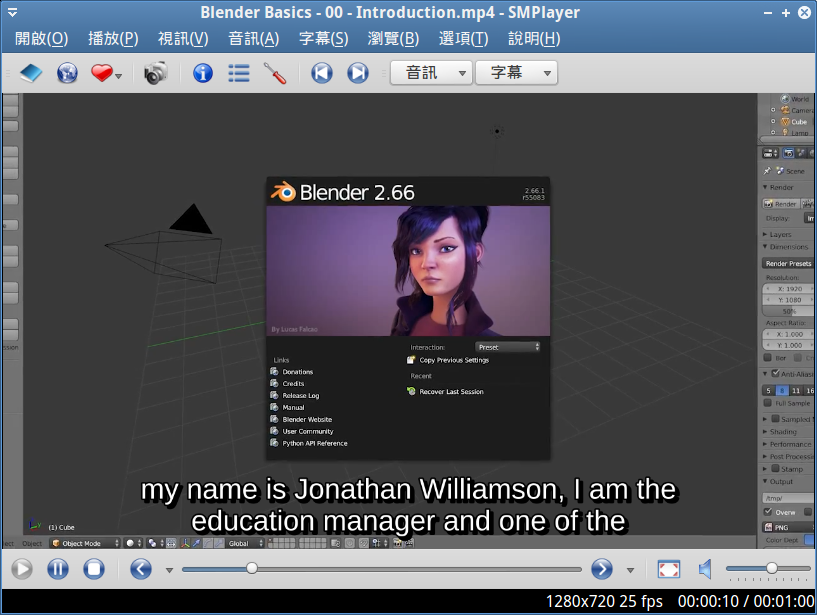Image resolution: width=817 pixels, height=615 pixels.
Task: Fast forward with the blue forward arrow
Action: [602, 569]
